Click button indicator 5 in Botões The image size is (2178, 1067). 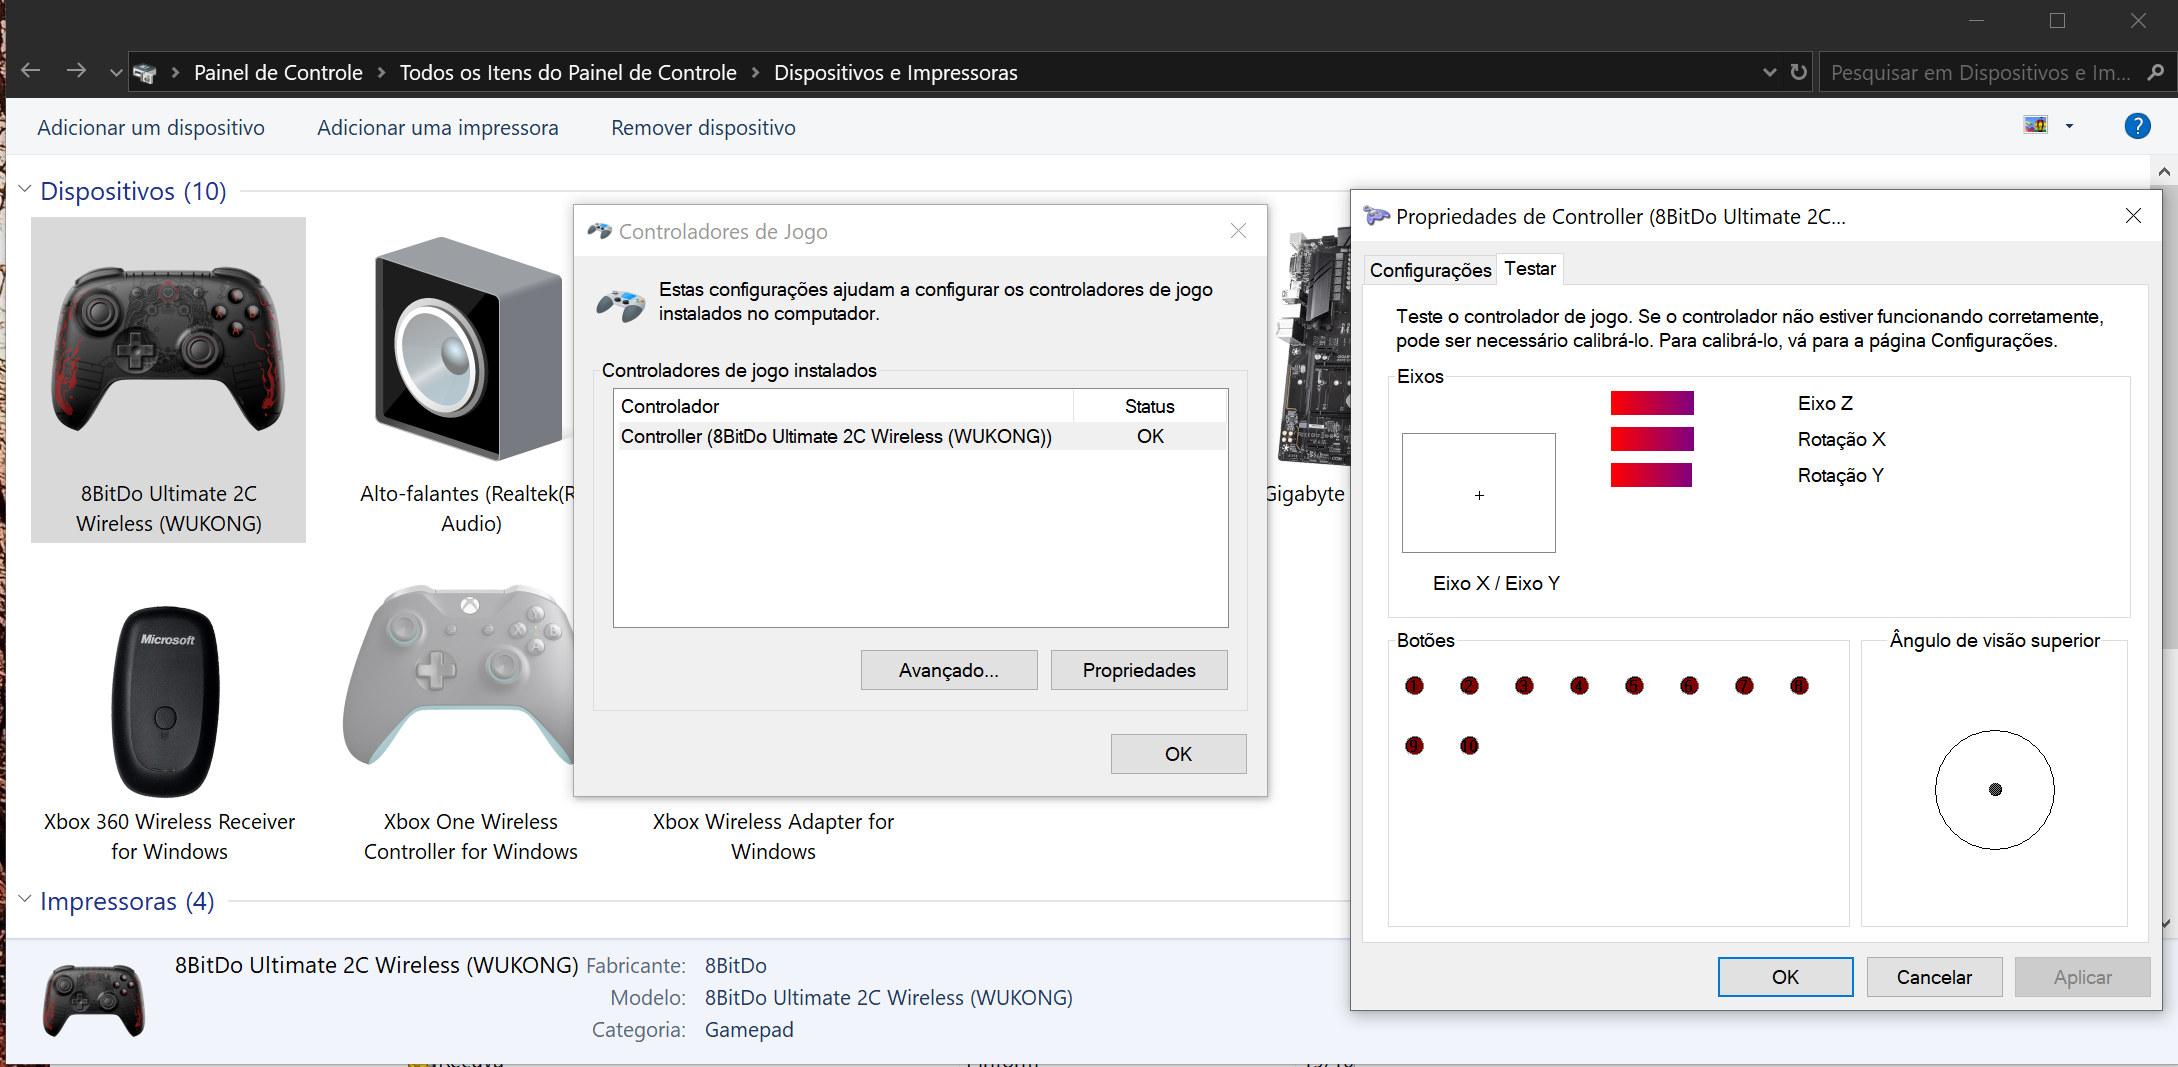coord(1634,685)
